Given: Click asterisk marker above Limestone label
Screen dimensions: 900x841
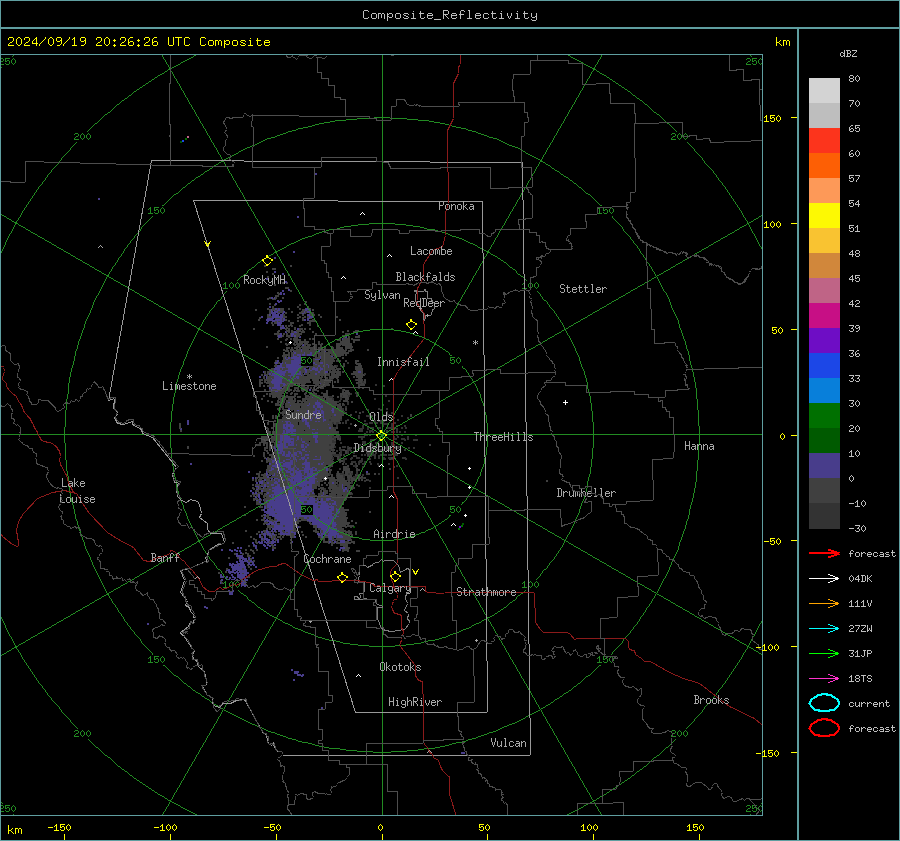Looking at the screenshot, I should (x=189, y=377).
